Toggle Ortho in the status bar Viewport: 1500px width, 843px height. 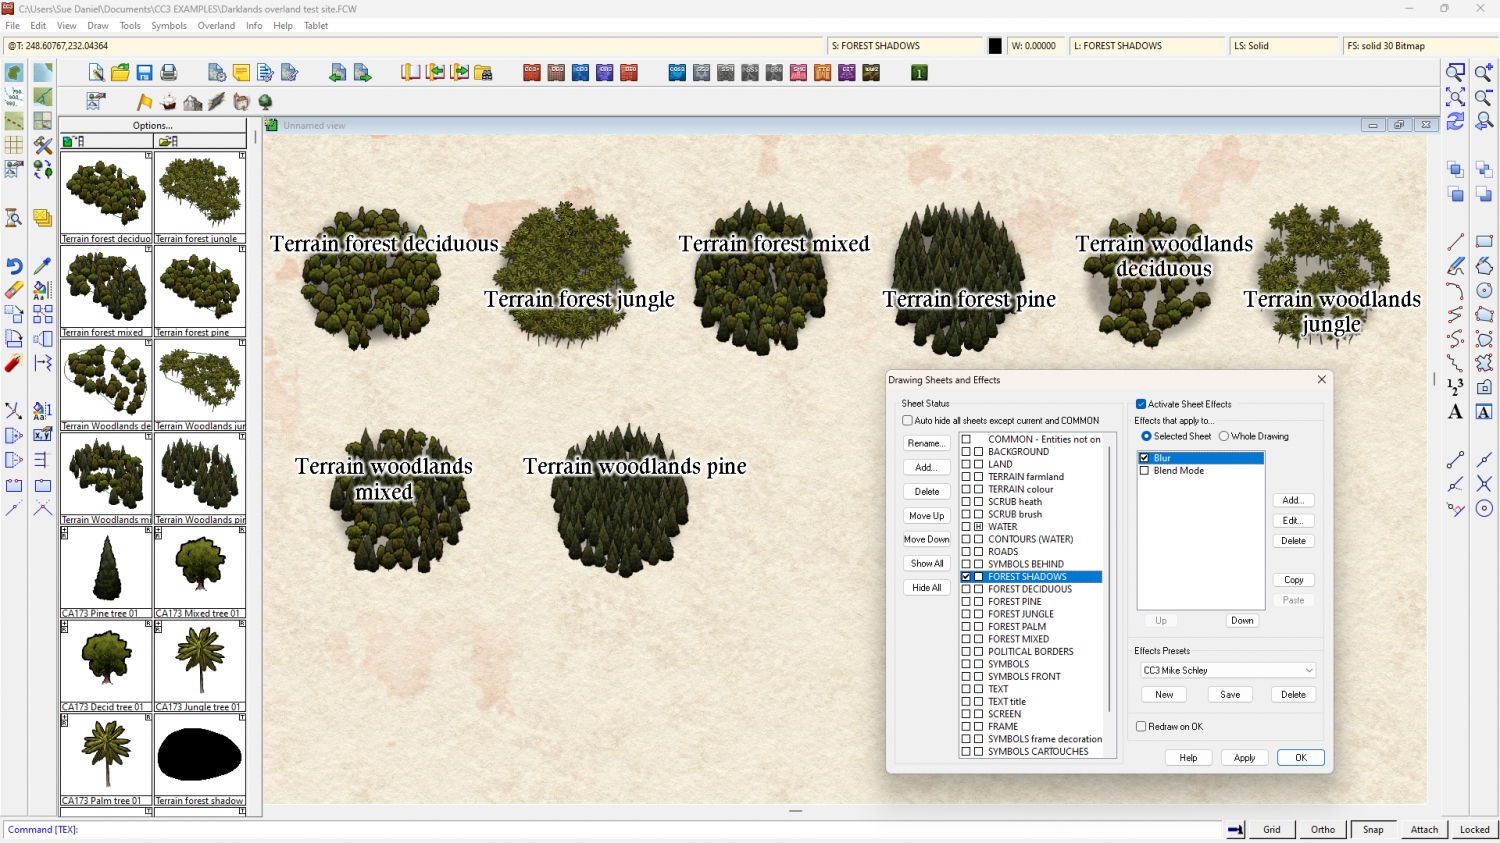1323,830
